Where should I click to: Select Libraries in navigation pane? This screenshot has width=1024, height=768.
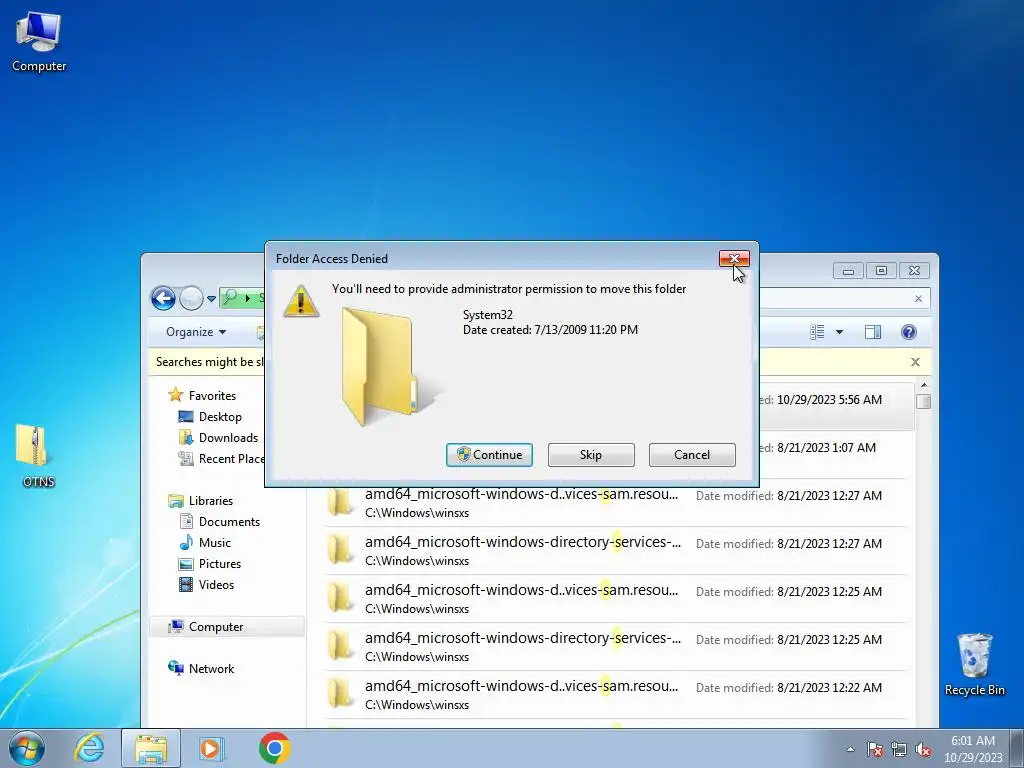pos(210,501)
